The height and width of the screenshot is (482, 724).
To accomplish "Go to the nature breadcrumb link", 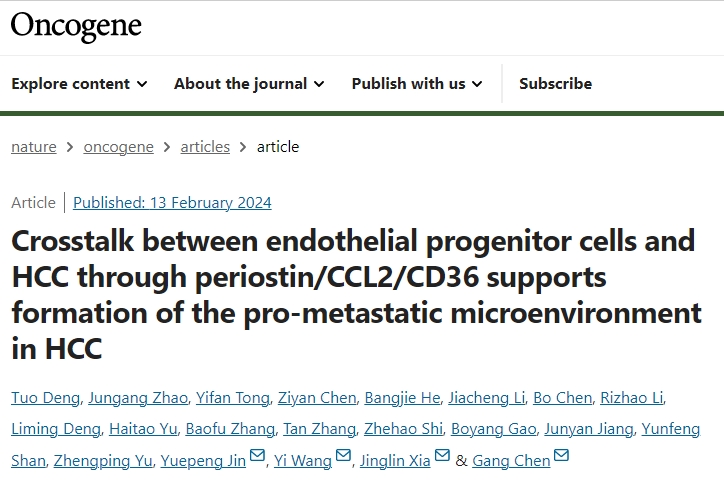I will (34, 147).
